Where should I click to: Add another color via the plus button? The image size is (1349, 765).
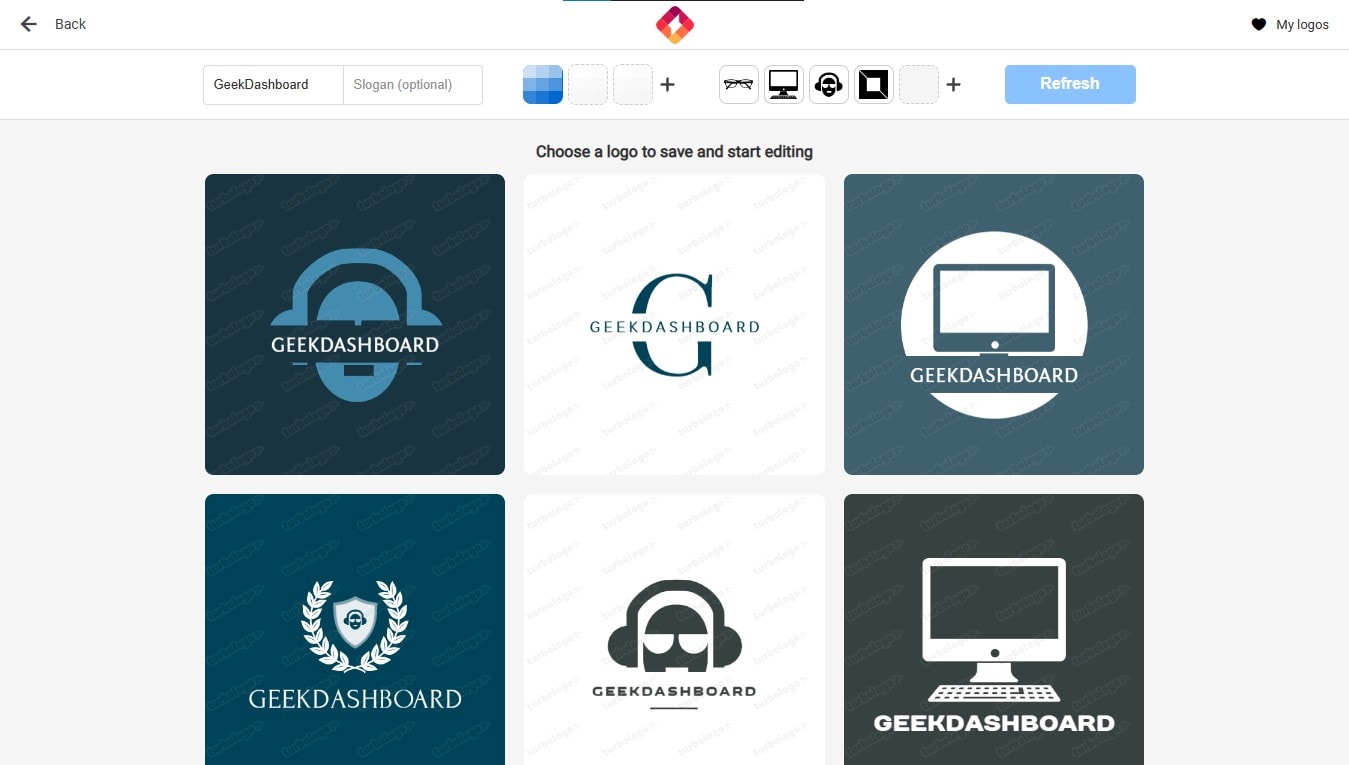(667, 84)
